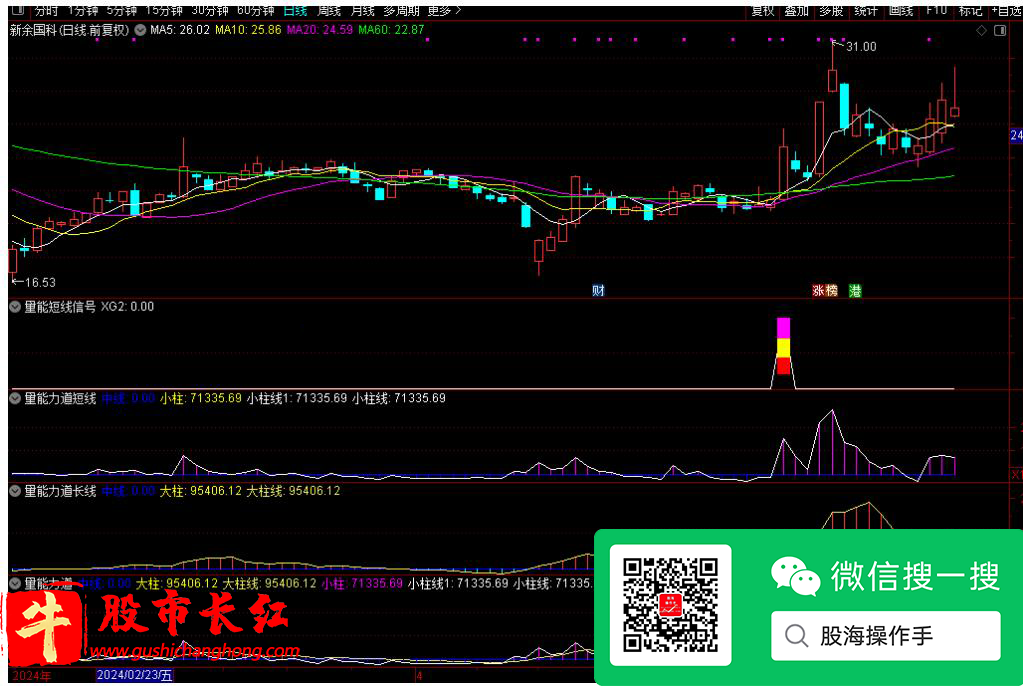Click the 新余国科(日线,前复权) stock title
Image resolution: width=1023 pixels, height=686 pixels.
[x=69, y=30]
